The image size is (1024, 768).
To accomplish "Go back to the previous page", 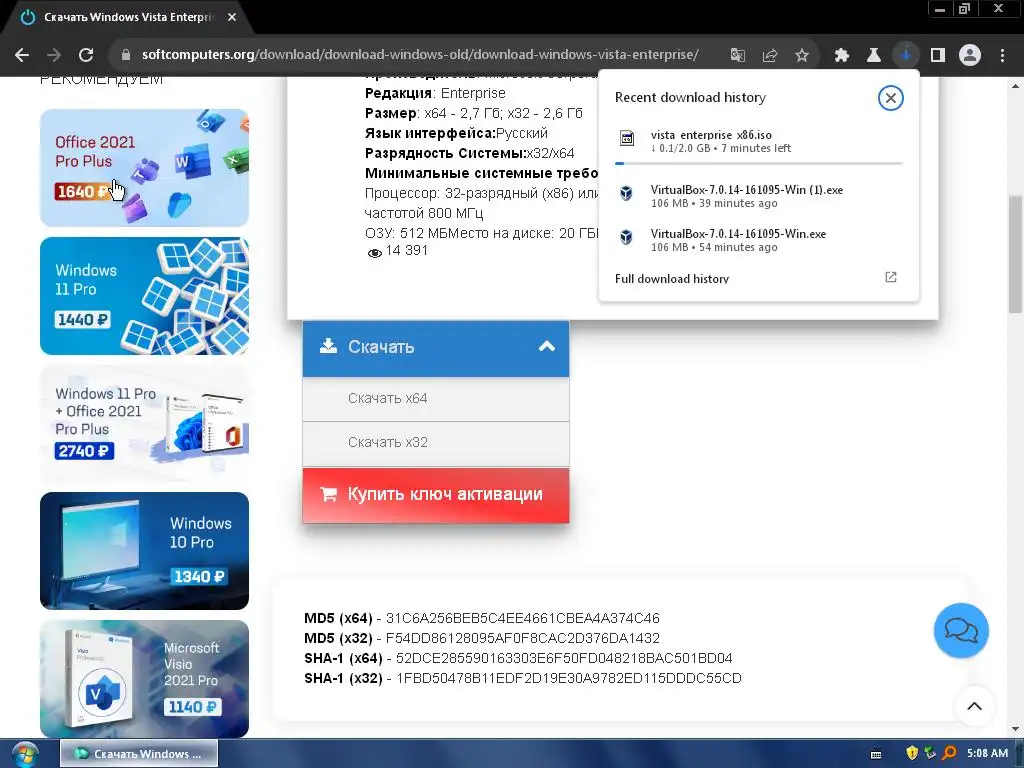I will pos(22,55).
